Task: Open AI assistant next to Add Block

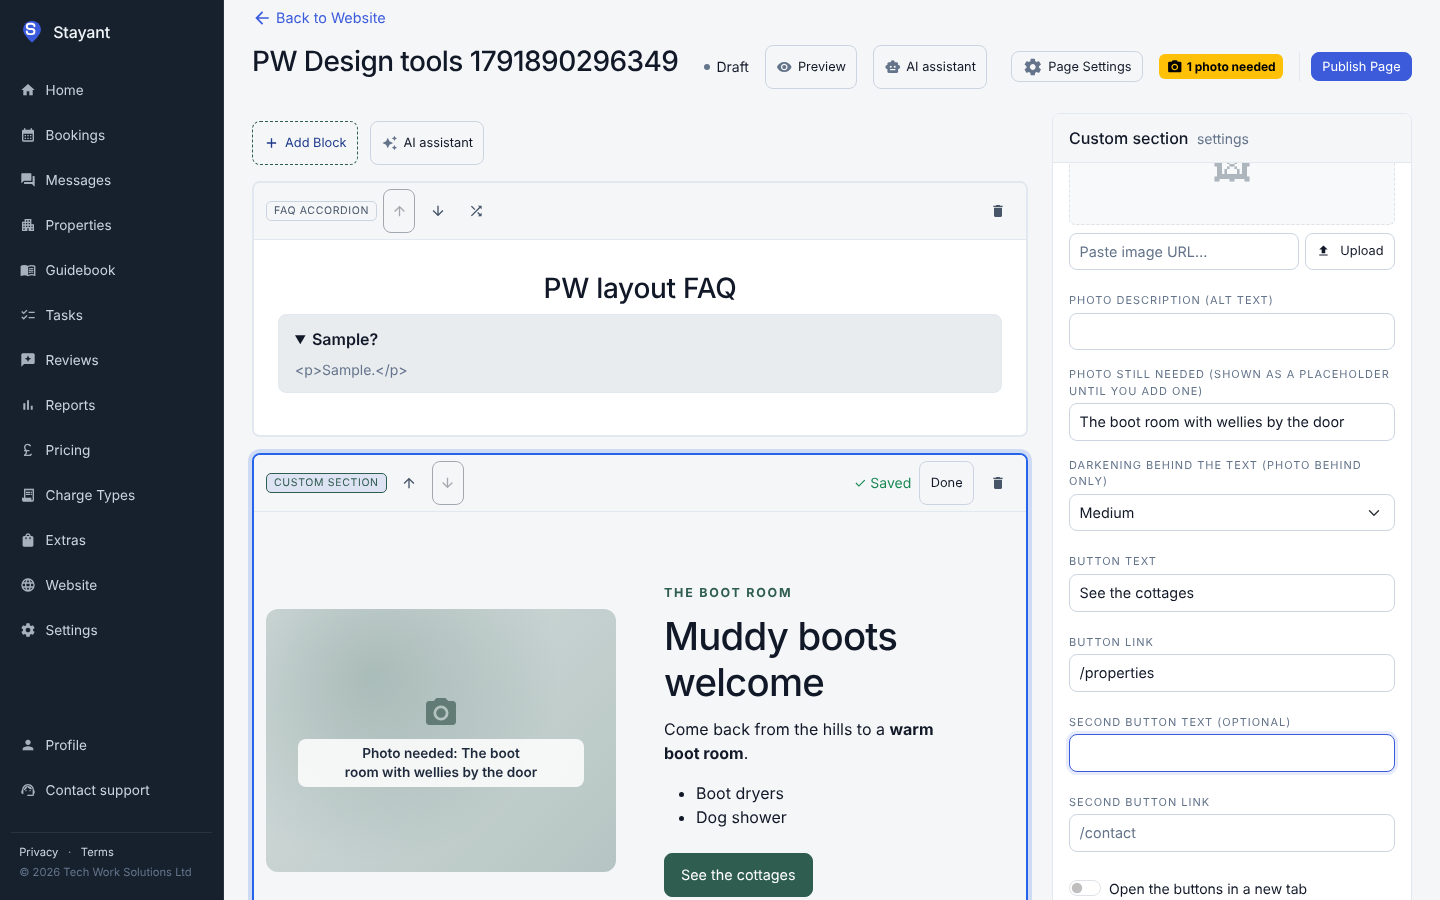Action: [x=427, y=143]
